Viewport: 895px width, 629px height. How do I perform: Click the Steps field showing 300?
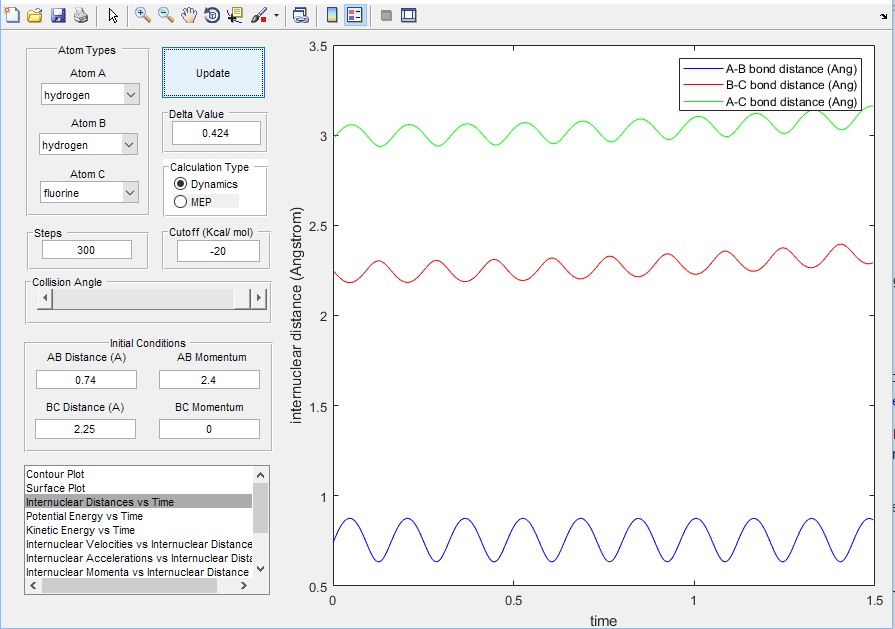pyautogui.click(x=87, y=250)
